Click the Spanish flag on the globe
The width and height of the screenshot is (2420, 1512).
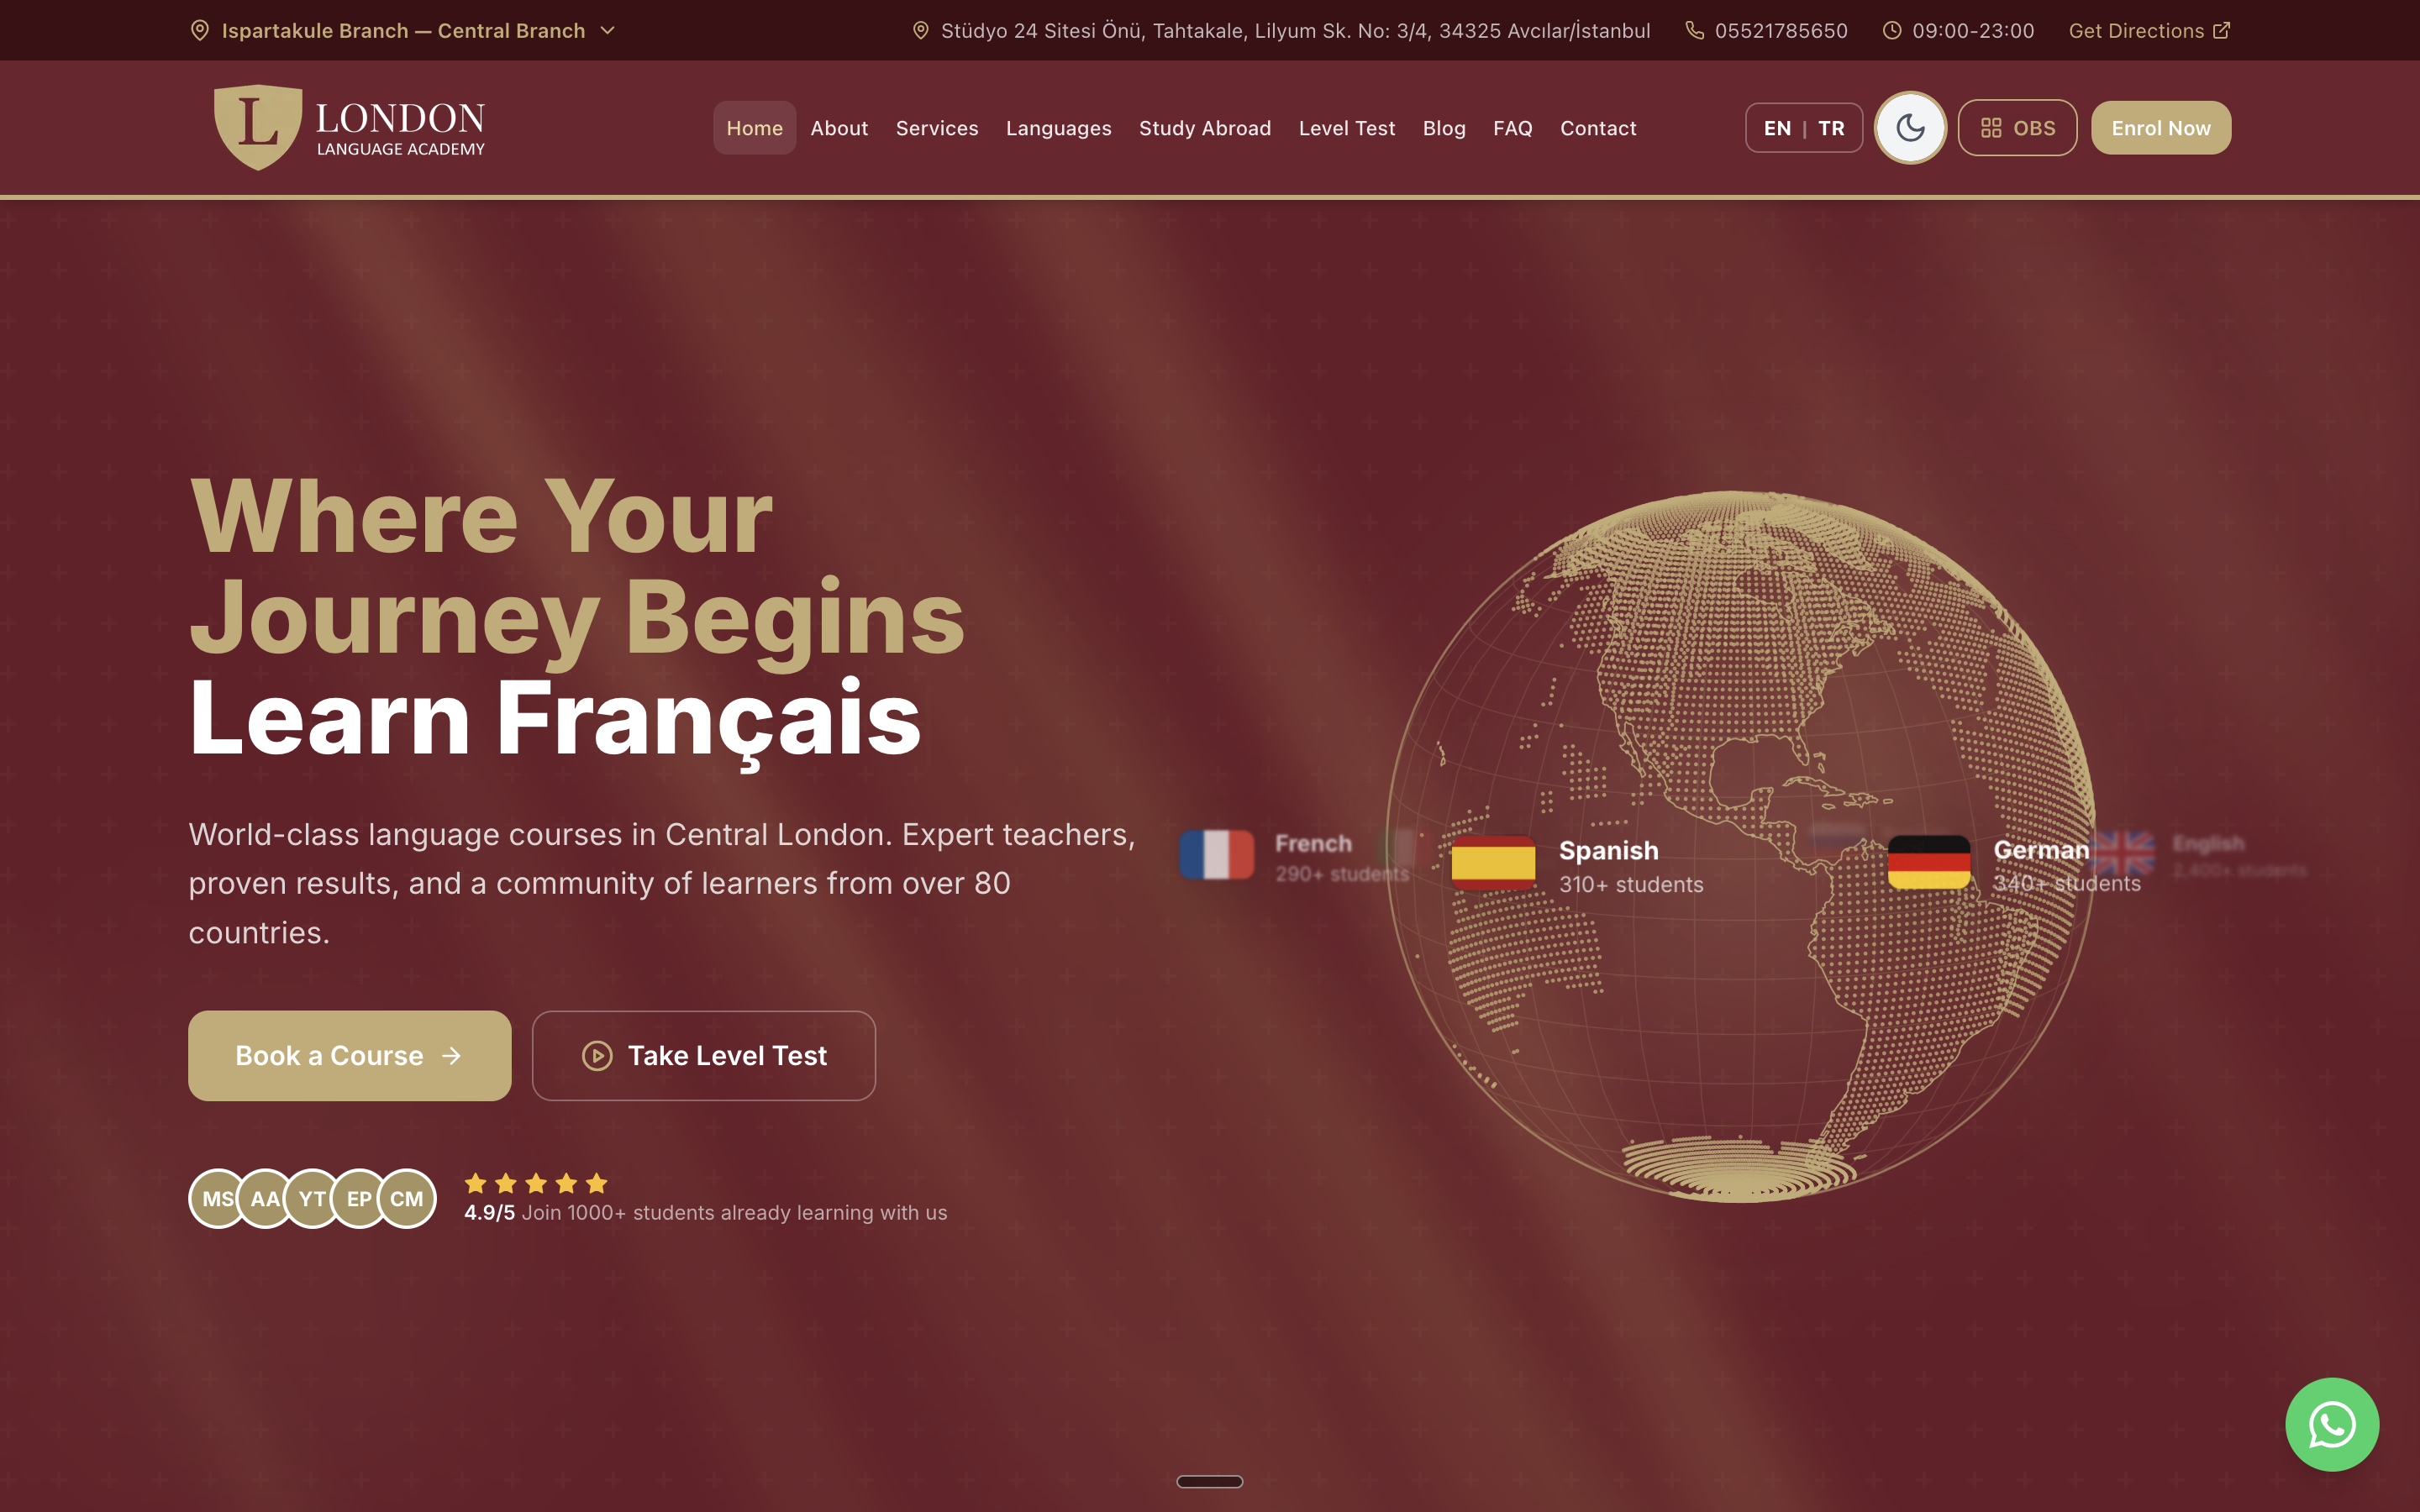pyautogui.click(x=1493, y=862)
